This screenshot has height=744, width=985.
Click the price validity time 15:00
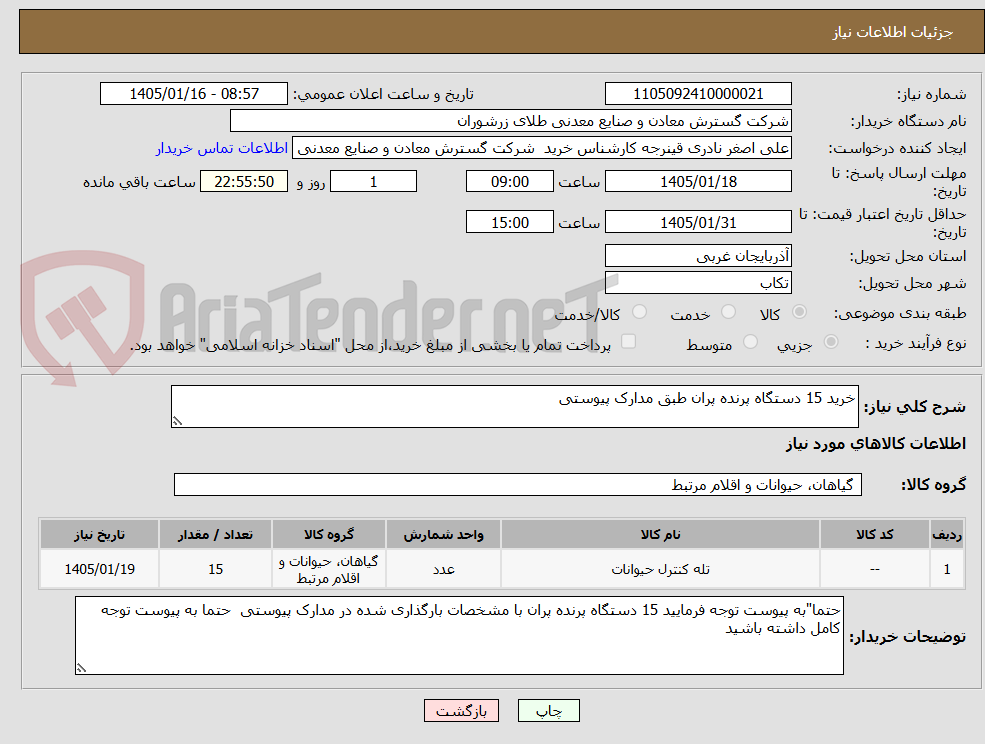509,222
